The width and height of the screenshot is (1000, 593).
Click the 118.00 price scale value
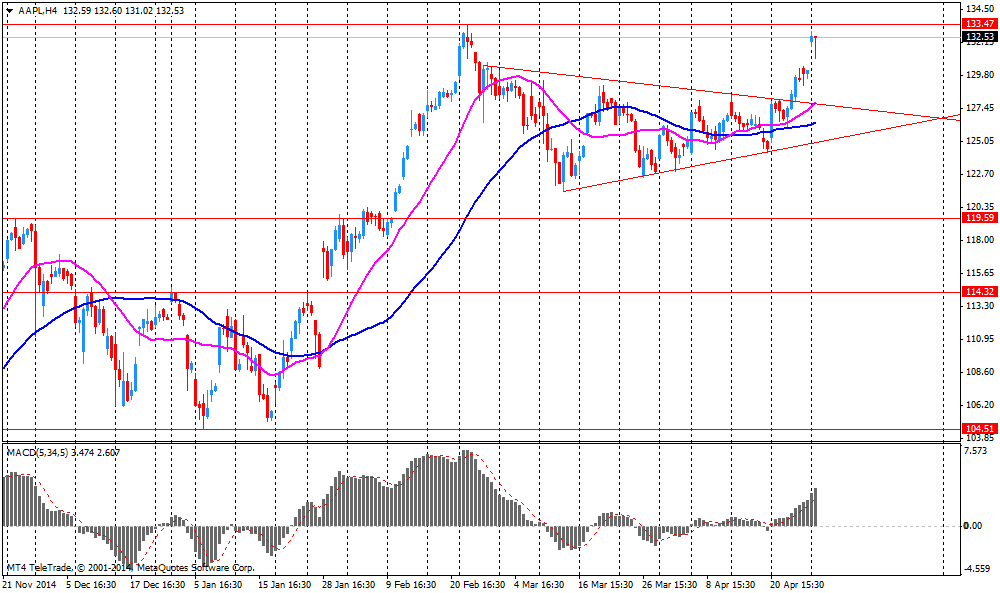pos(980,240)
